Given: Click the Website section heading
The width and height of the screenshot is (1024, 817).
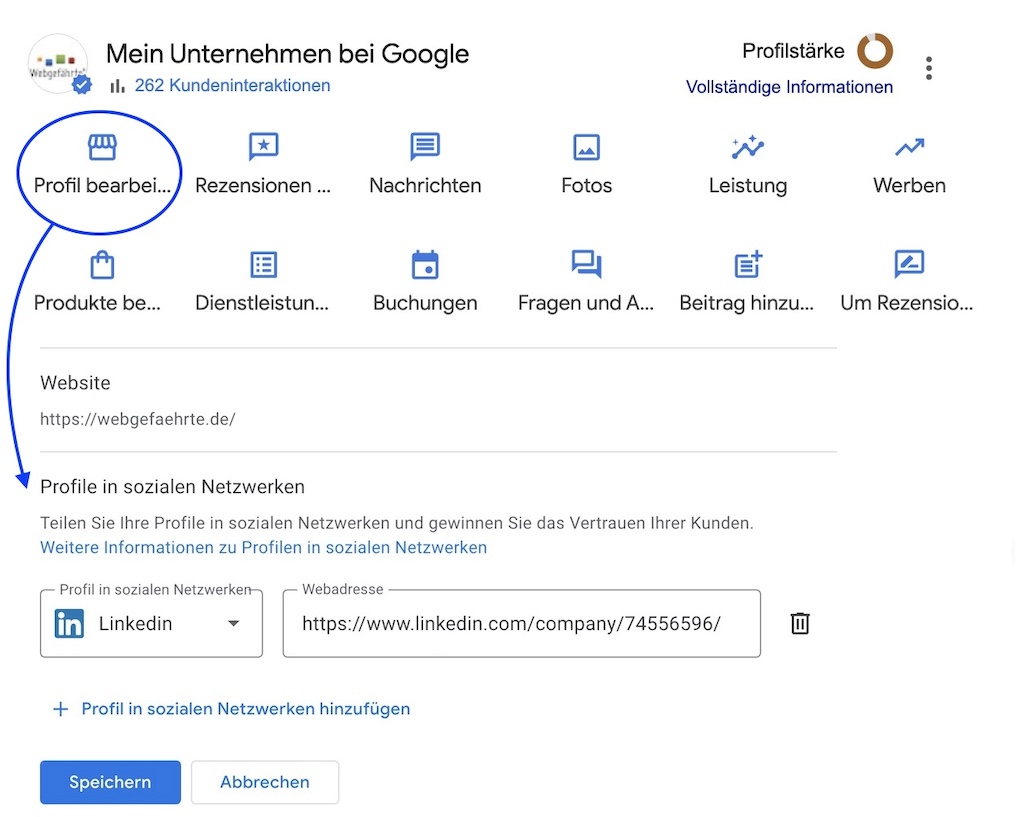Looking at the screenshot, I should (x=75, y=383).
